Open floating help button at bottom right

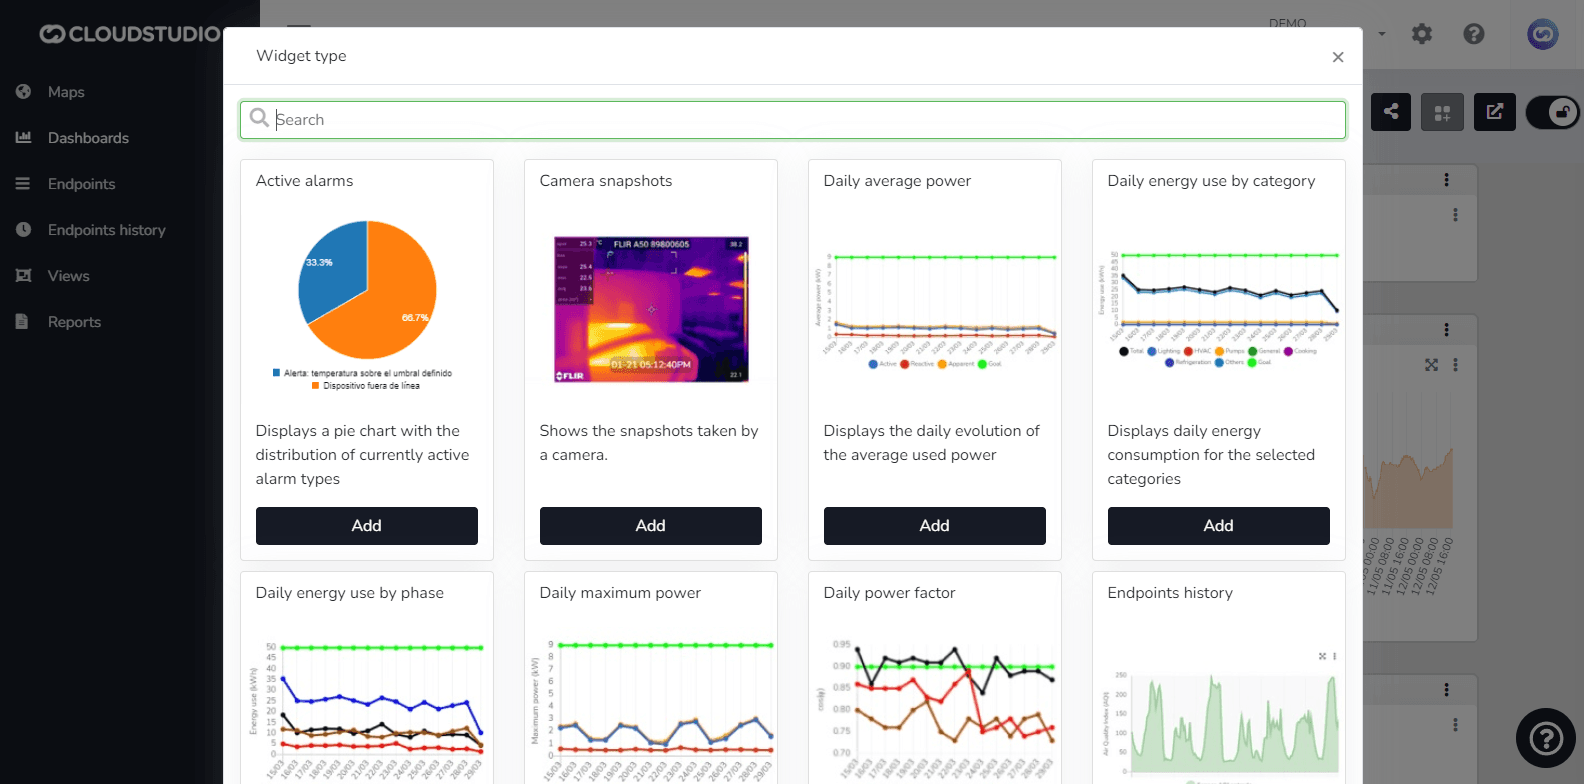(x=1545, y=738)
